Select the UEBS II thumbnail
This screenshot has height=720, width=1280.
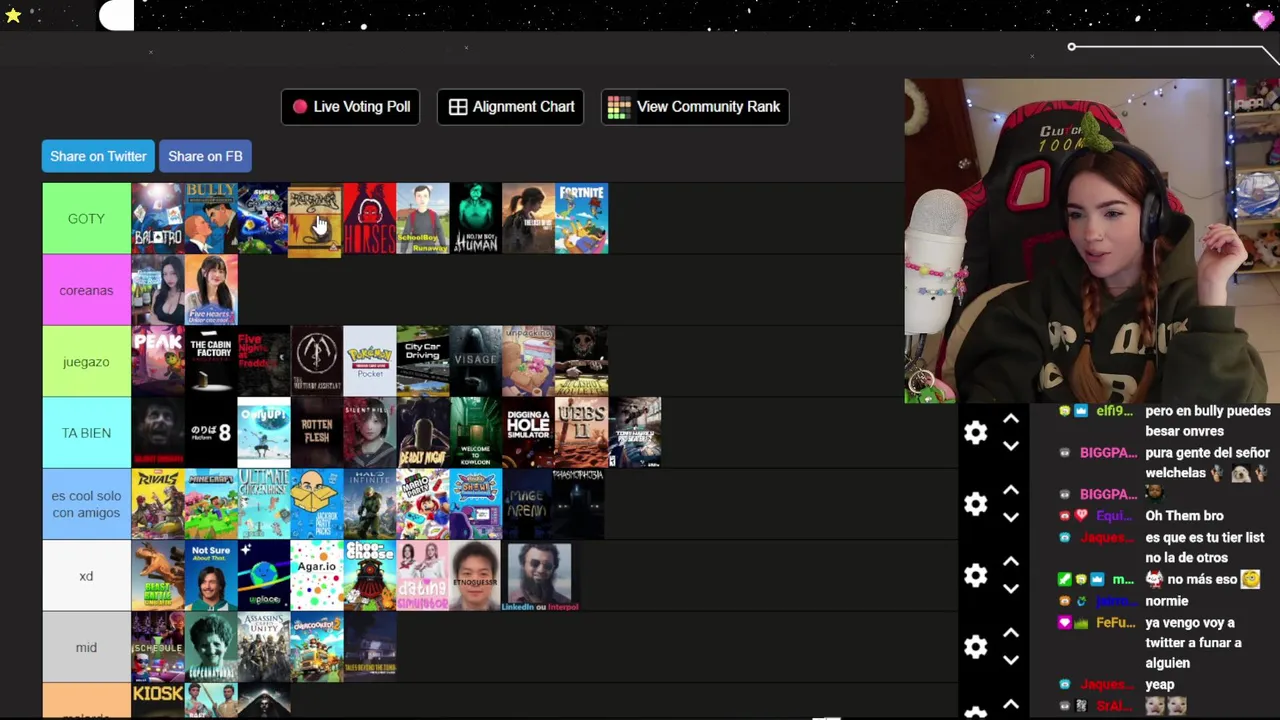pos(582,433)
